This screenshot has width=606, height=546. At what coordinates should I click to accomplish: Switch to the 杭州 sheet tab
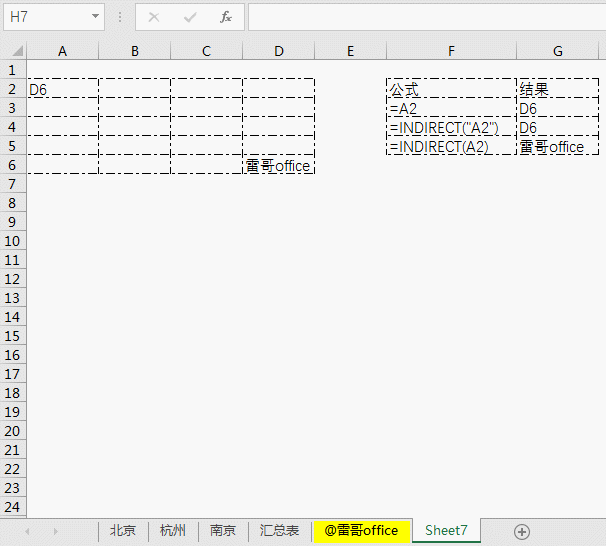173,531
